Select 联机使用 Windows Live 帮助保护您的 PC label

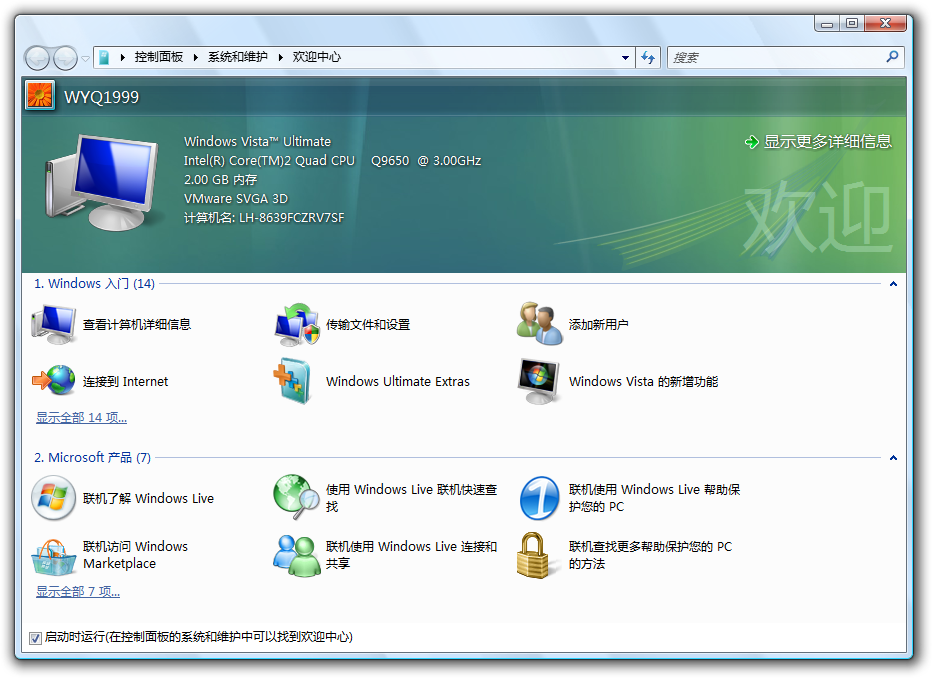point(654,498)
